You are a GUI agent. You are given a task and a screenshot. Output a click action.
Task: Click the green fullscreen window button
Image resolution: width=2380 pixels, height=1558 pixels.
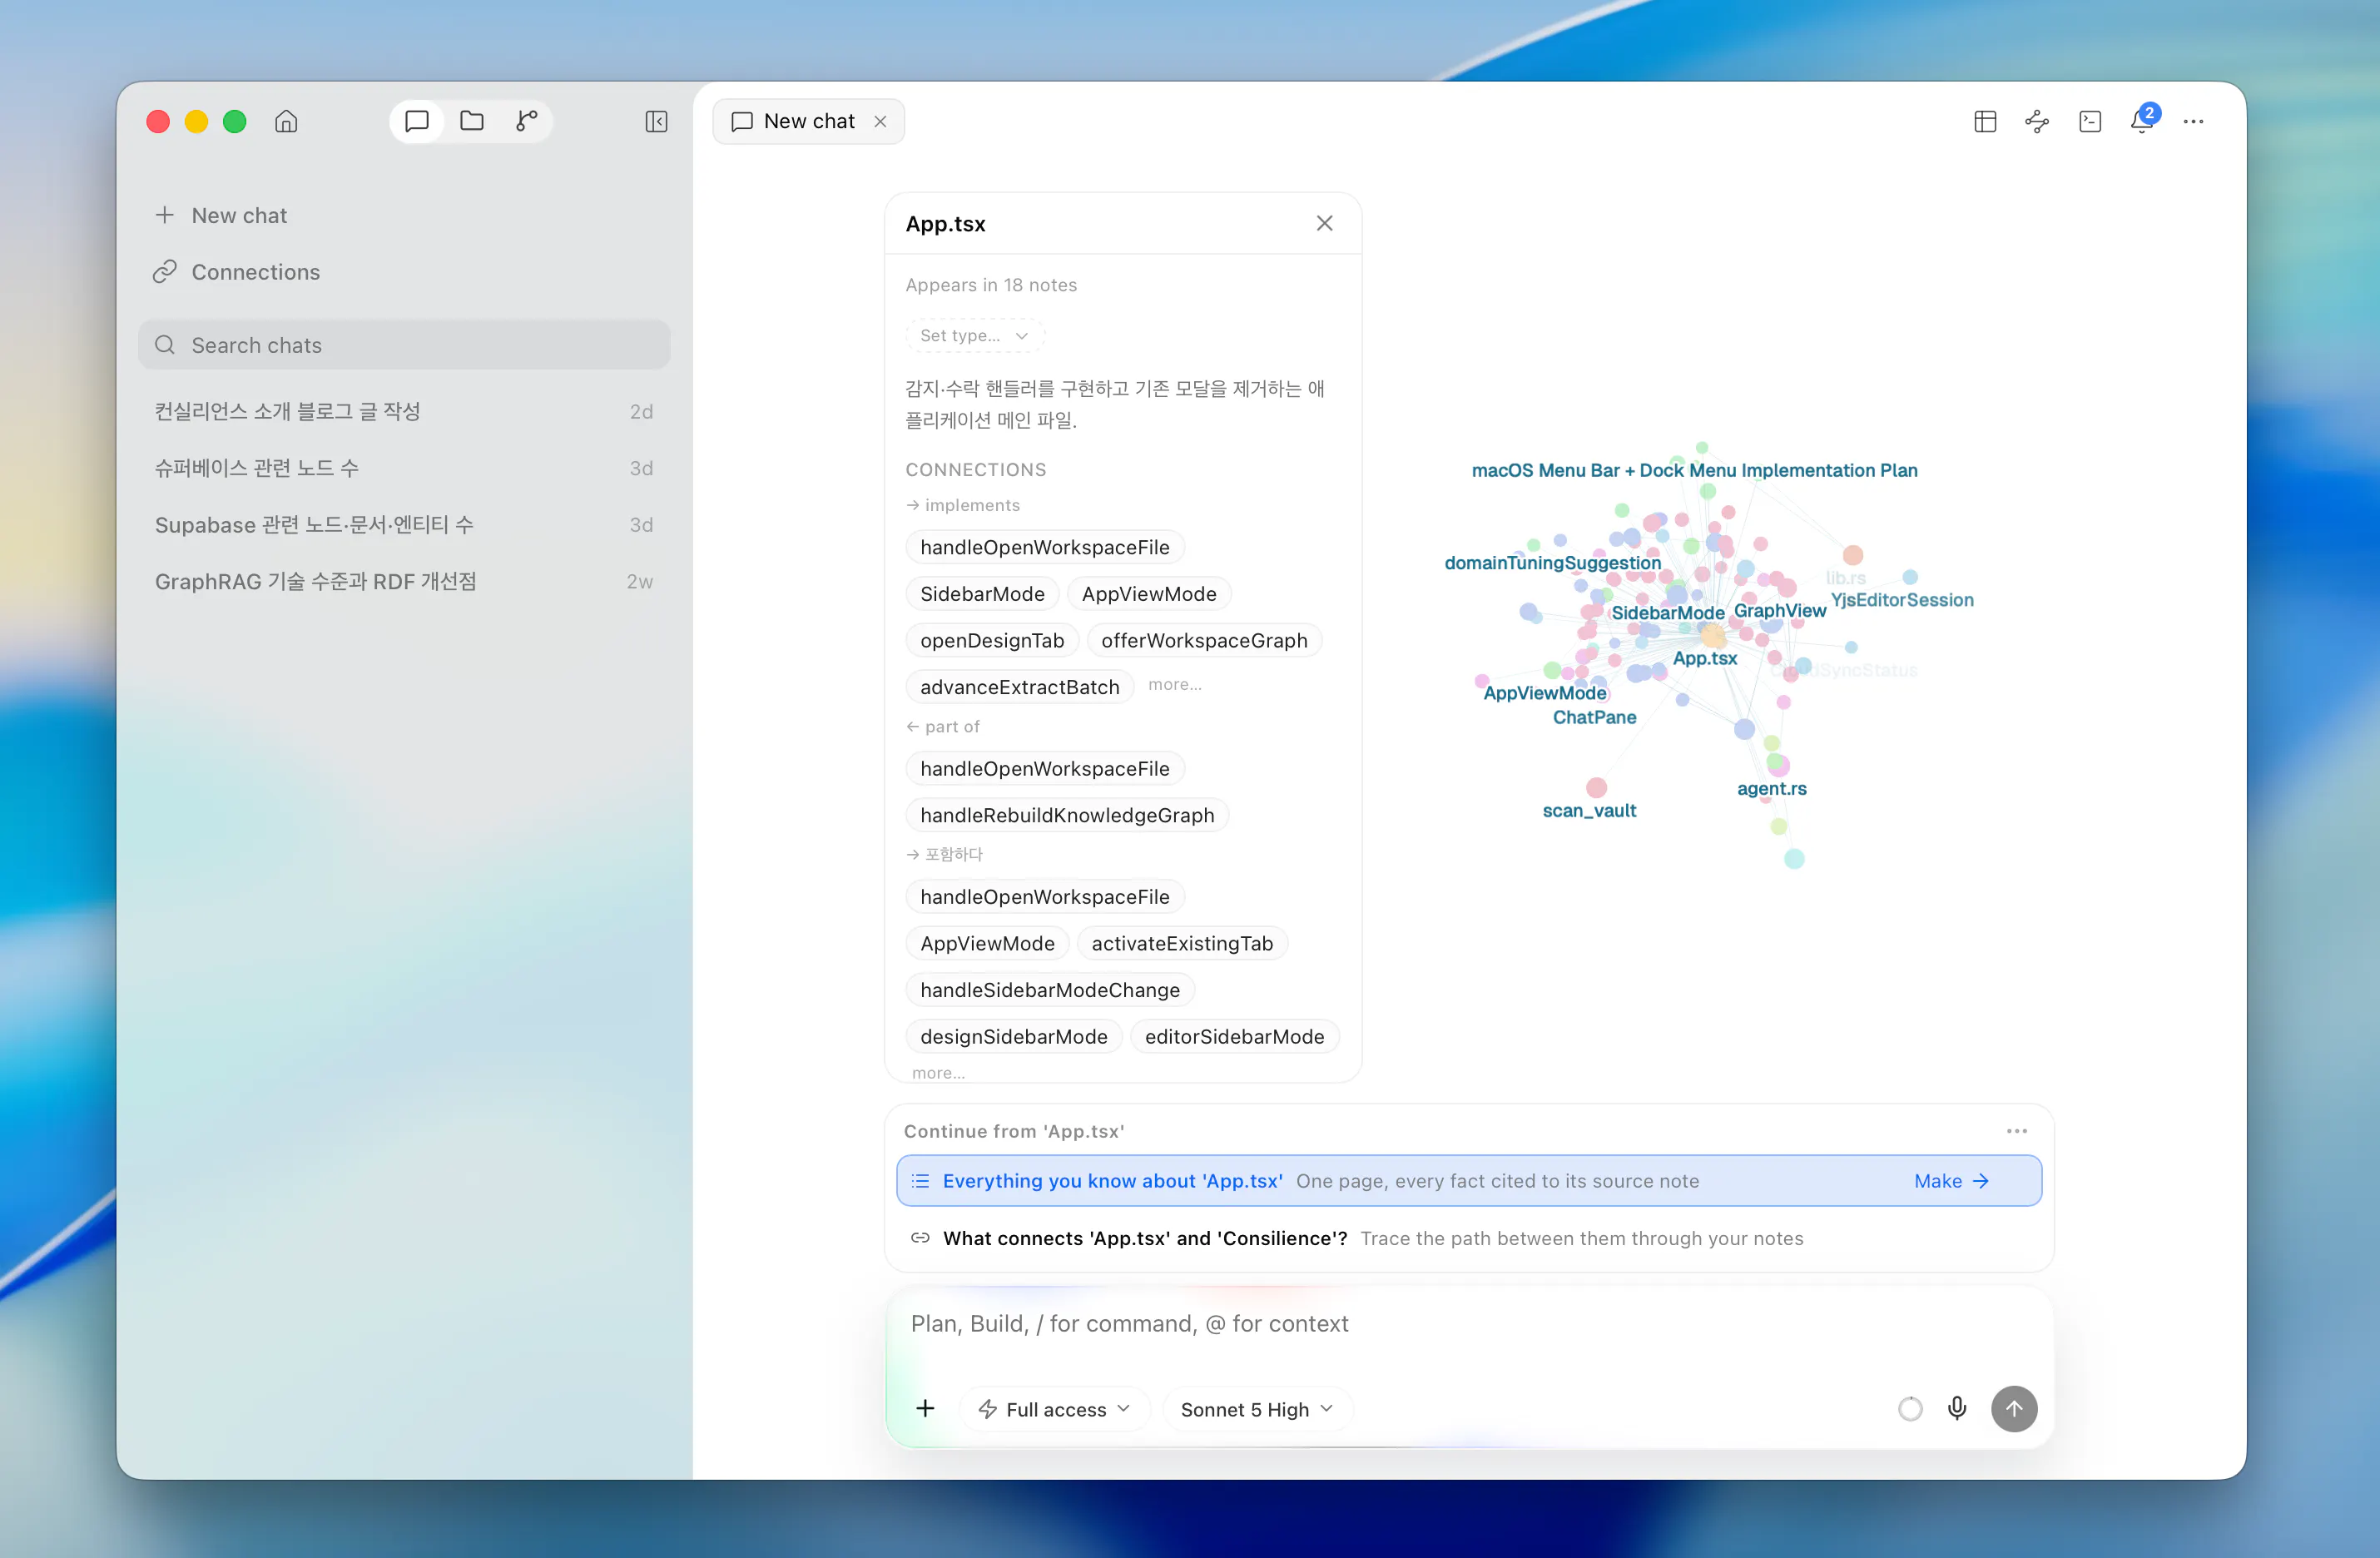click(x=235, y=121)
